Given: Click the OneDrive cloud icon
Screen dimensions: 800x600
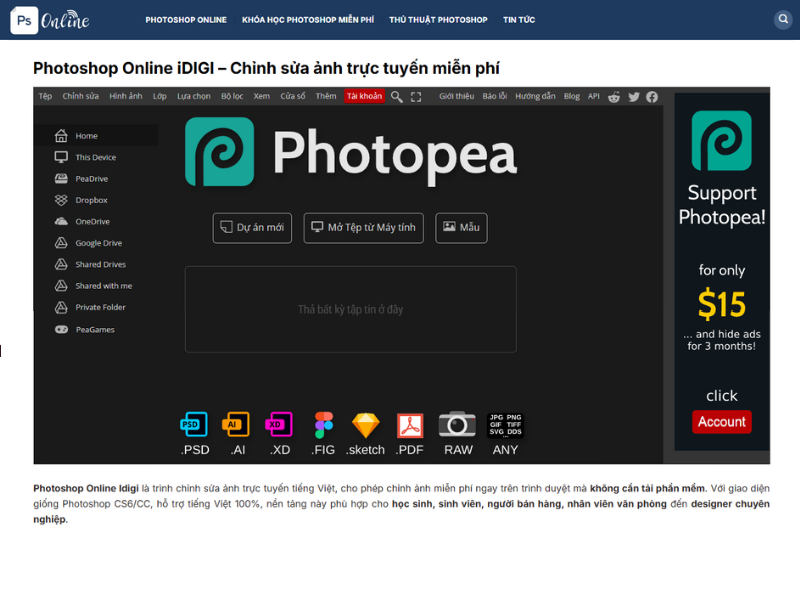Looking at the screenshot, I should tap(61, 221).
